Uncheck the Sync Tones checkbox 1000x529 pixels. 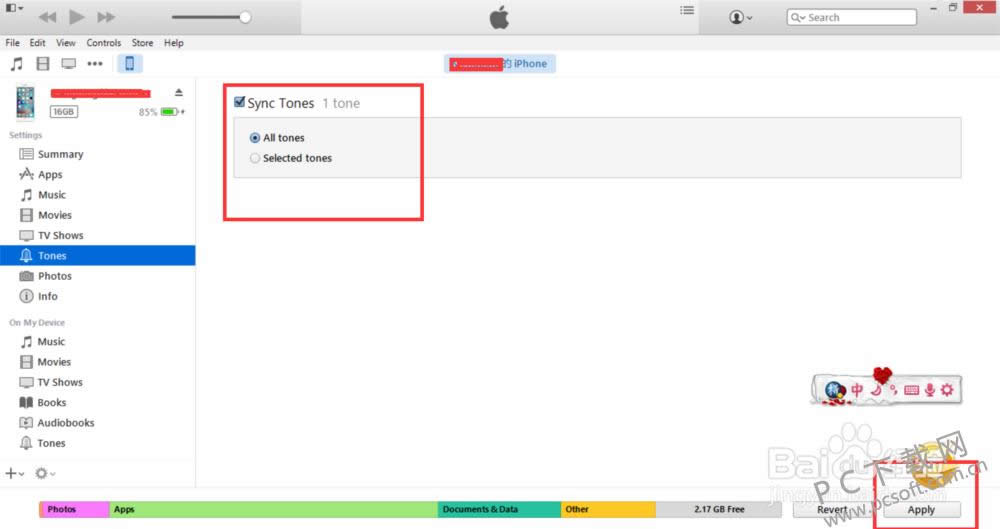pyautogui.click(x=240, y=103)
